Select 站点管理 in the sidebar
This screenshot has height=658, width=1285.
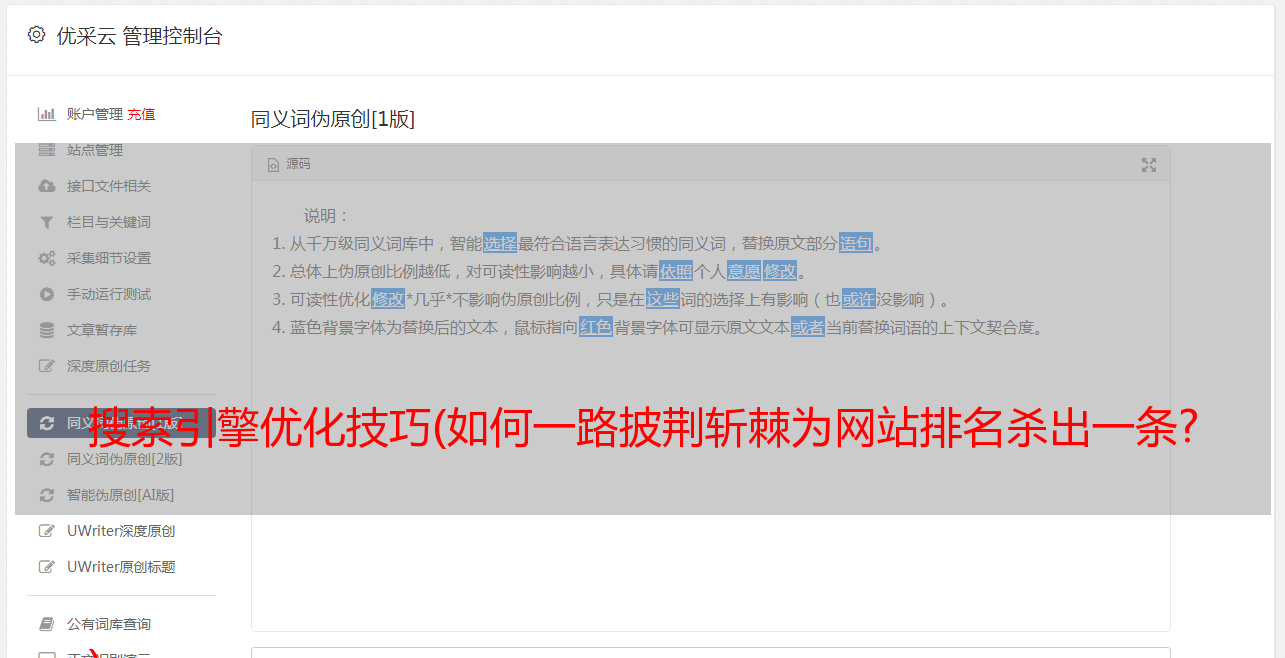[x=95, y=150]
